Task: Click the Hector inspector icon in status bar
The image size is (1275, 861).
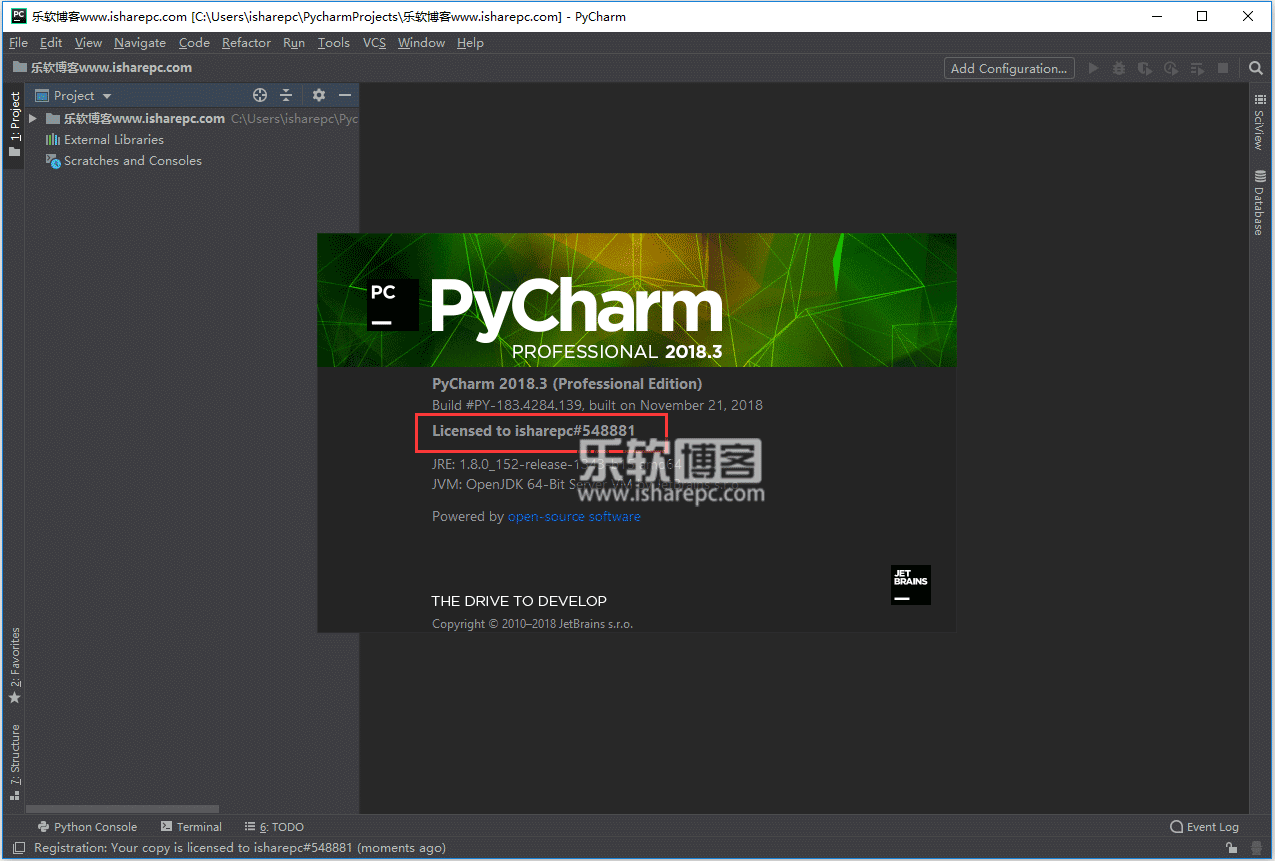Action: pos(1255,848)
